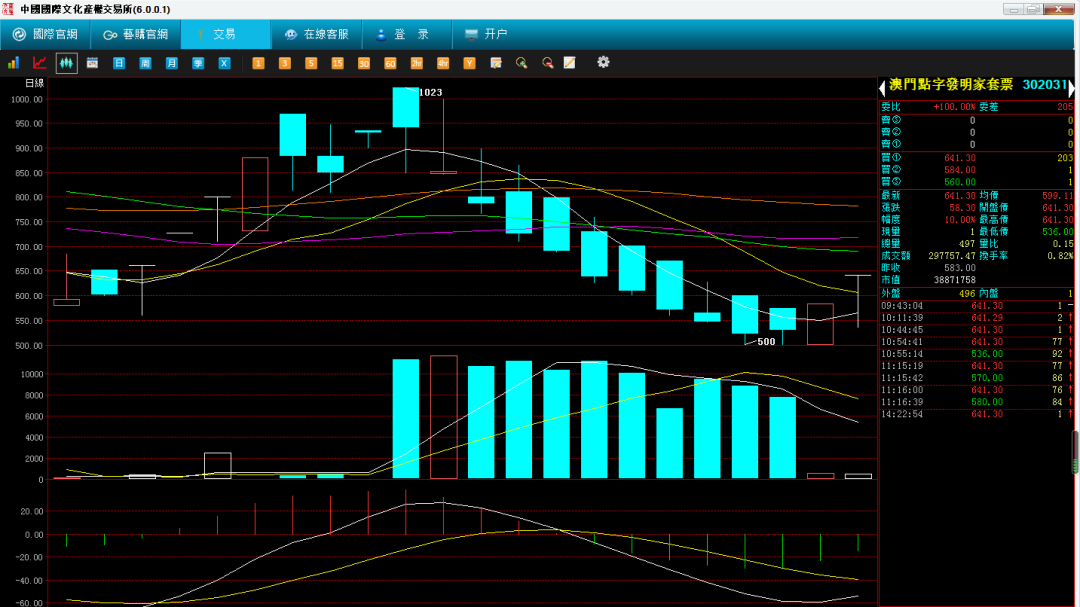Click the 換手率 value 0.82%
The height and width of the screenshot is (607, 1080).
pos(1060,256)
